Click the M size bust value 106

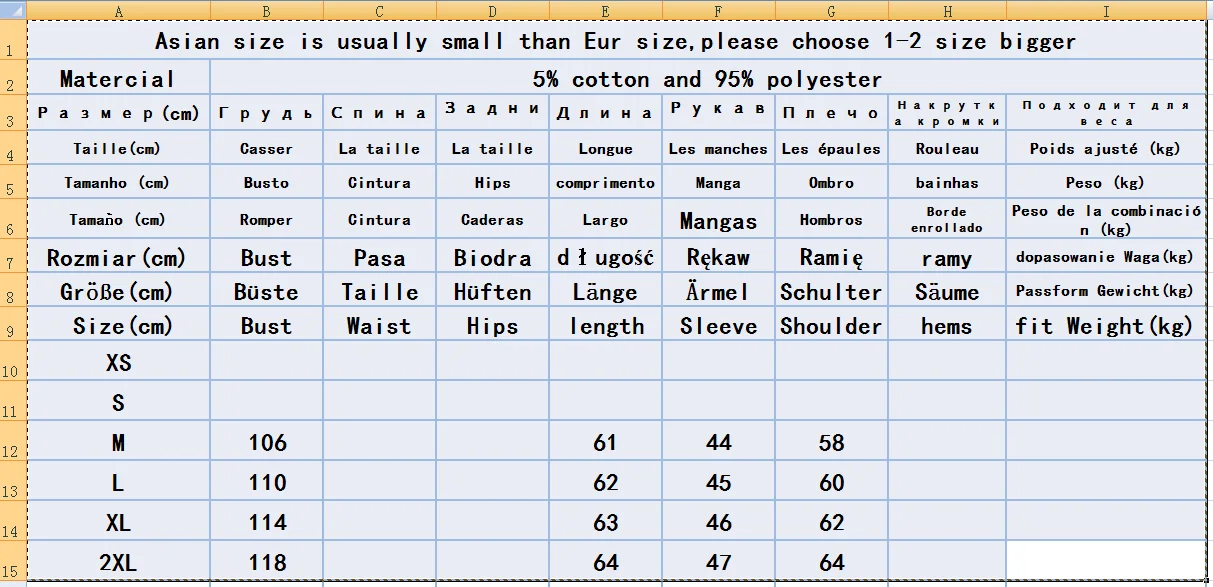click(x=266, y=442)
